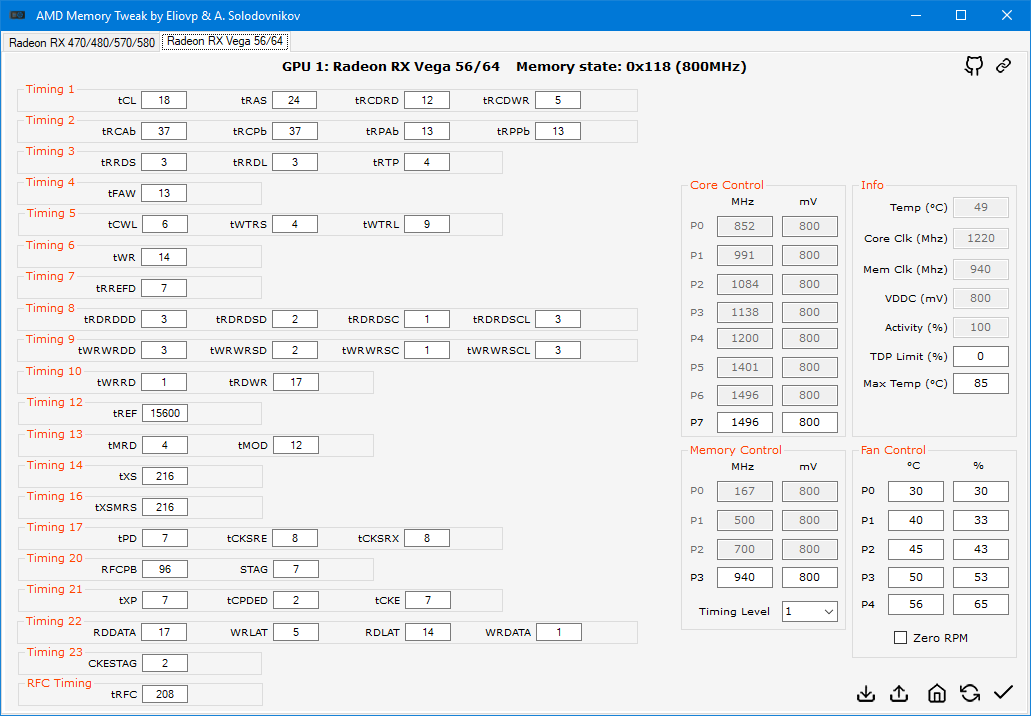Select the tRFC field showing 208
This screenshot has width=1031, height=716.
coord(165,694)
